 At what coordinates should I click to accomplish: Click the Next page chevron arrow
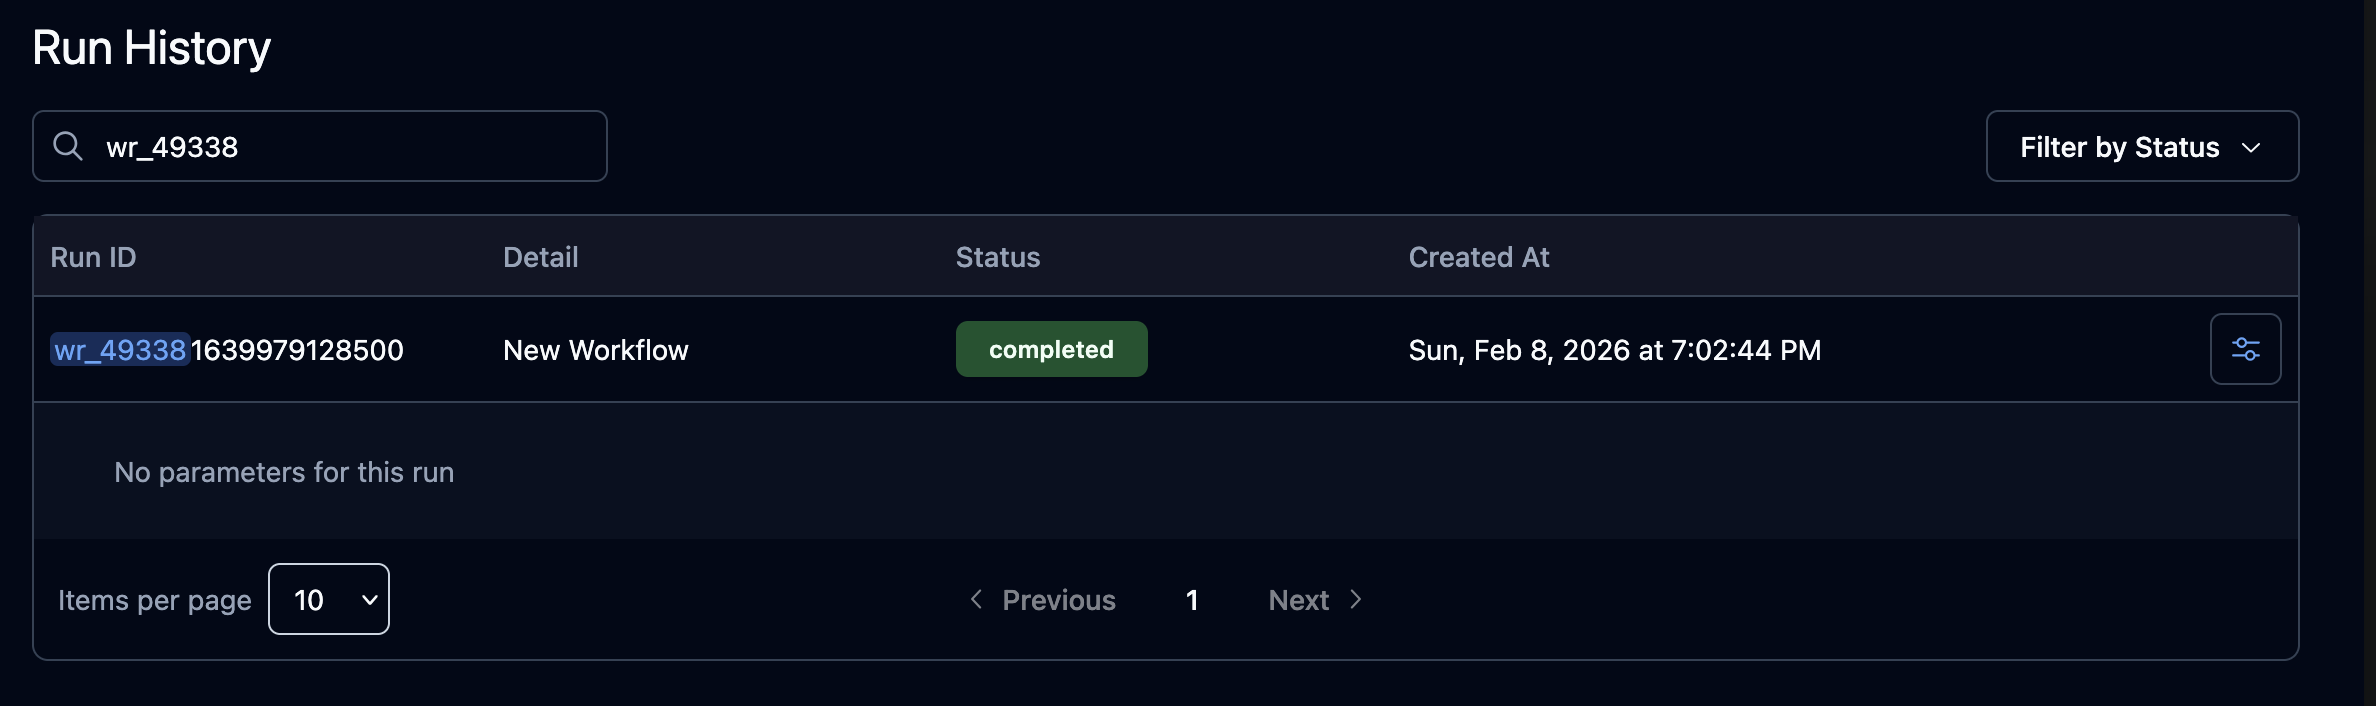[x=1356, y=599]
